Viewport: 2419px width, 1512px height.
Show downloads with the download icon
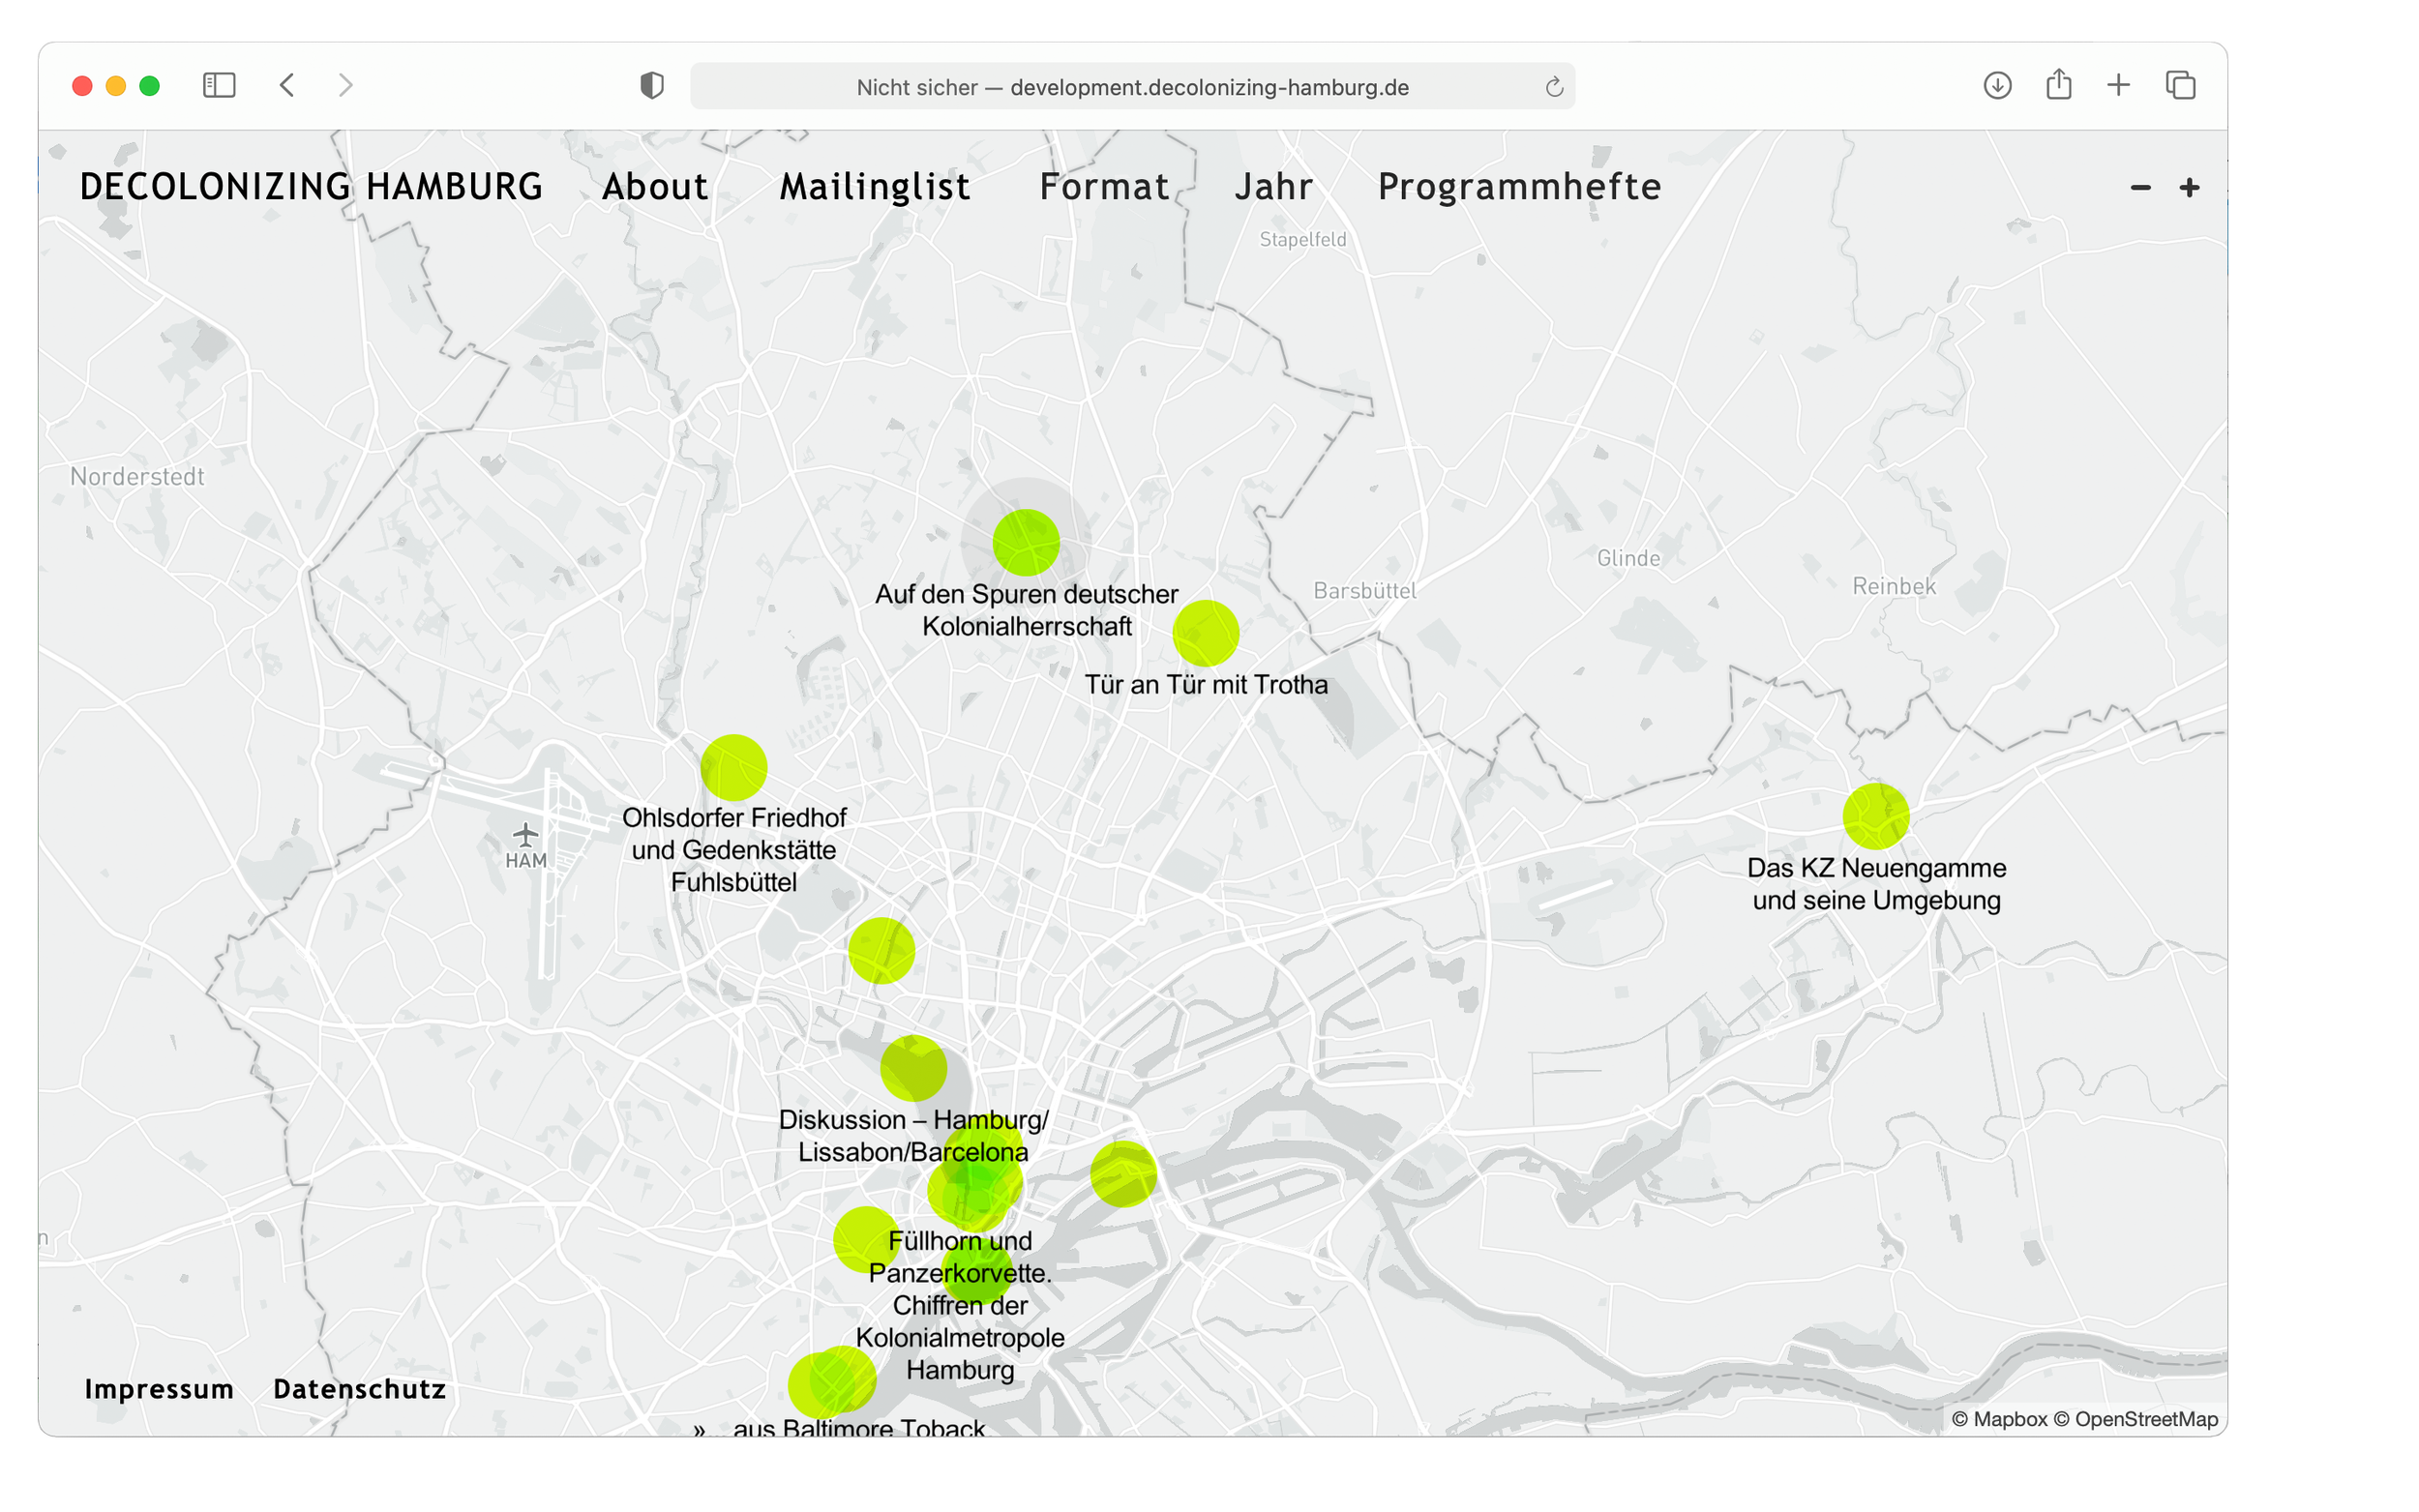pyautogui.click(x=1997, y=86)
